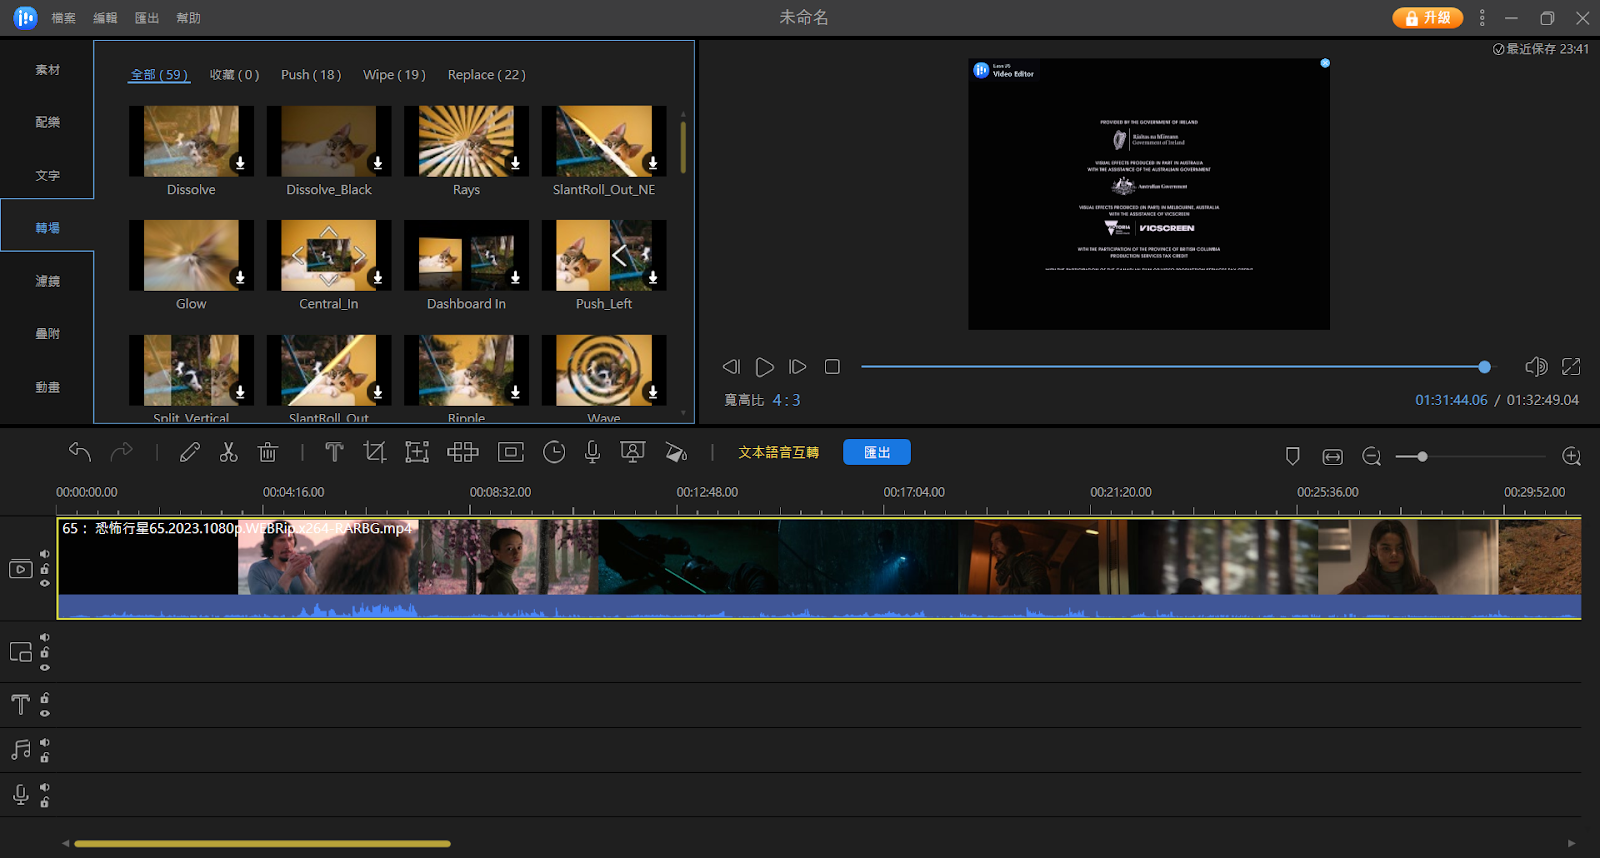Click the timeline marker shield icon
The image size is (1600, 858).
point(1292,456)
